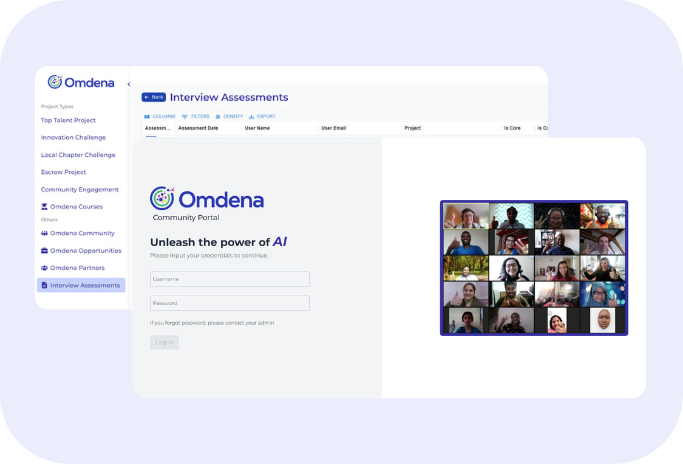The width and height of the screenshot is (683, 464).
Task: Click the Interview Assessments page heading
Action: [229, 97]
